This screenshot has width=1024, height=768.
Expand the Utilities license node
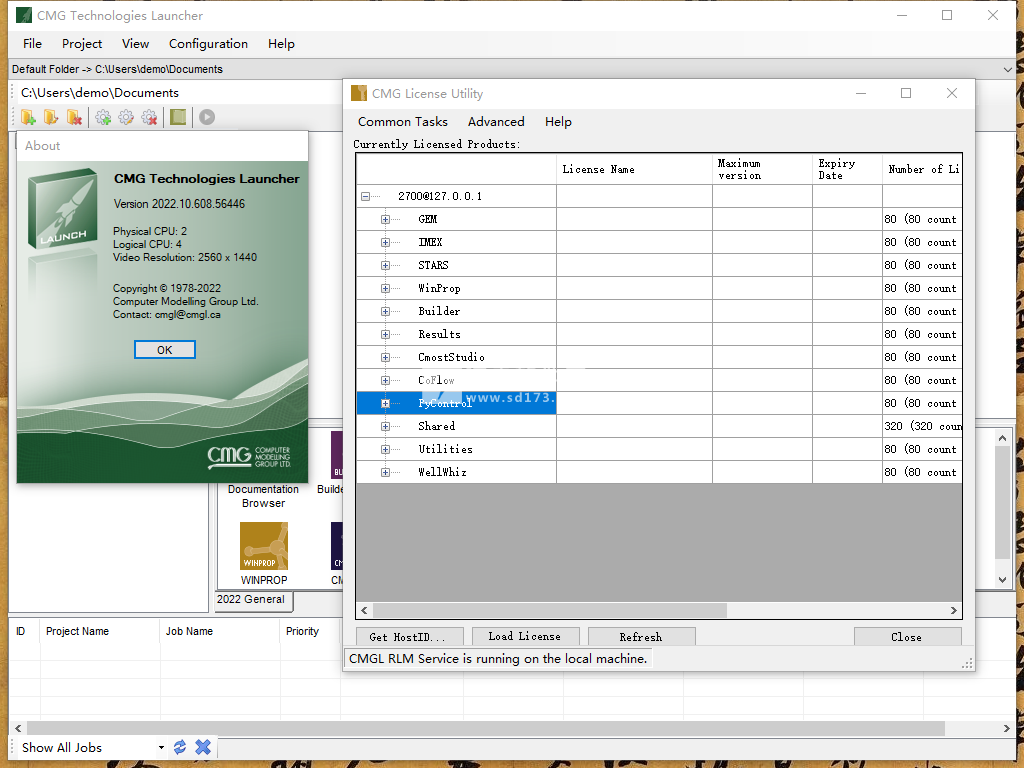pyautogui.click(x=385, y=449)
